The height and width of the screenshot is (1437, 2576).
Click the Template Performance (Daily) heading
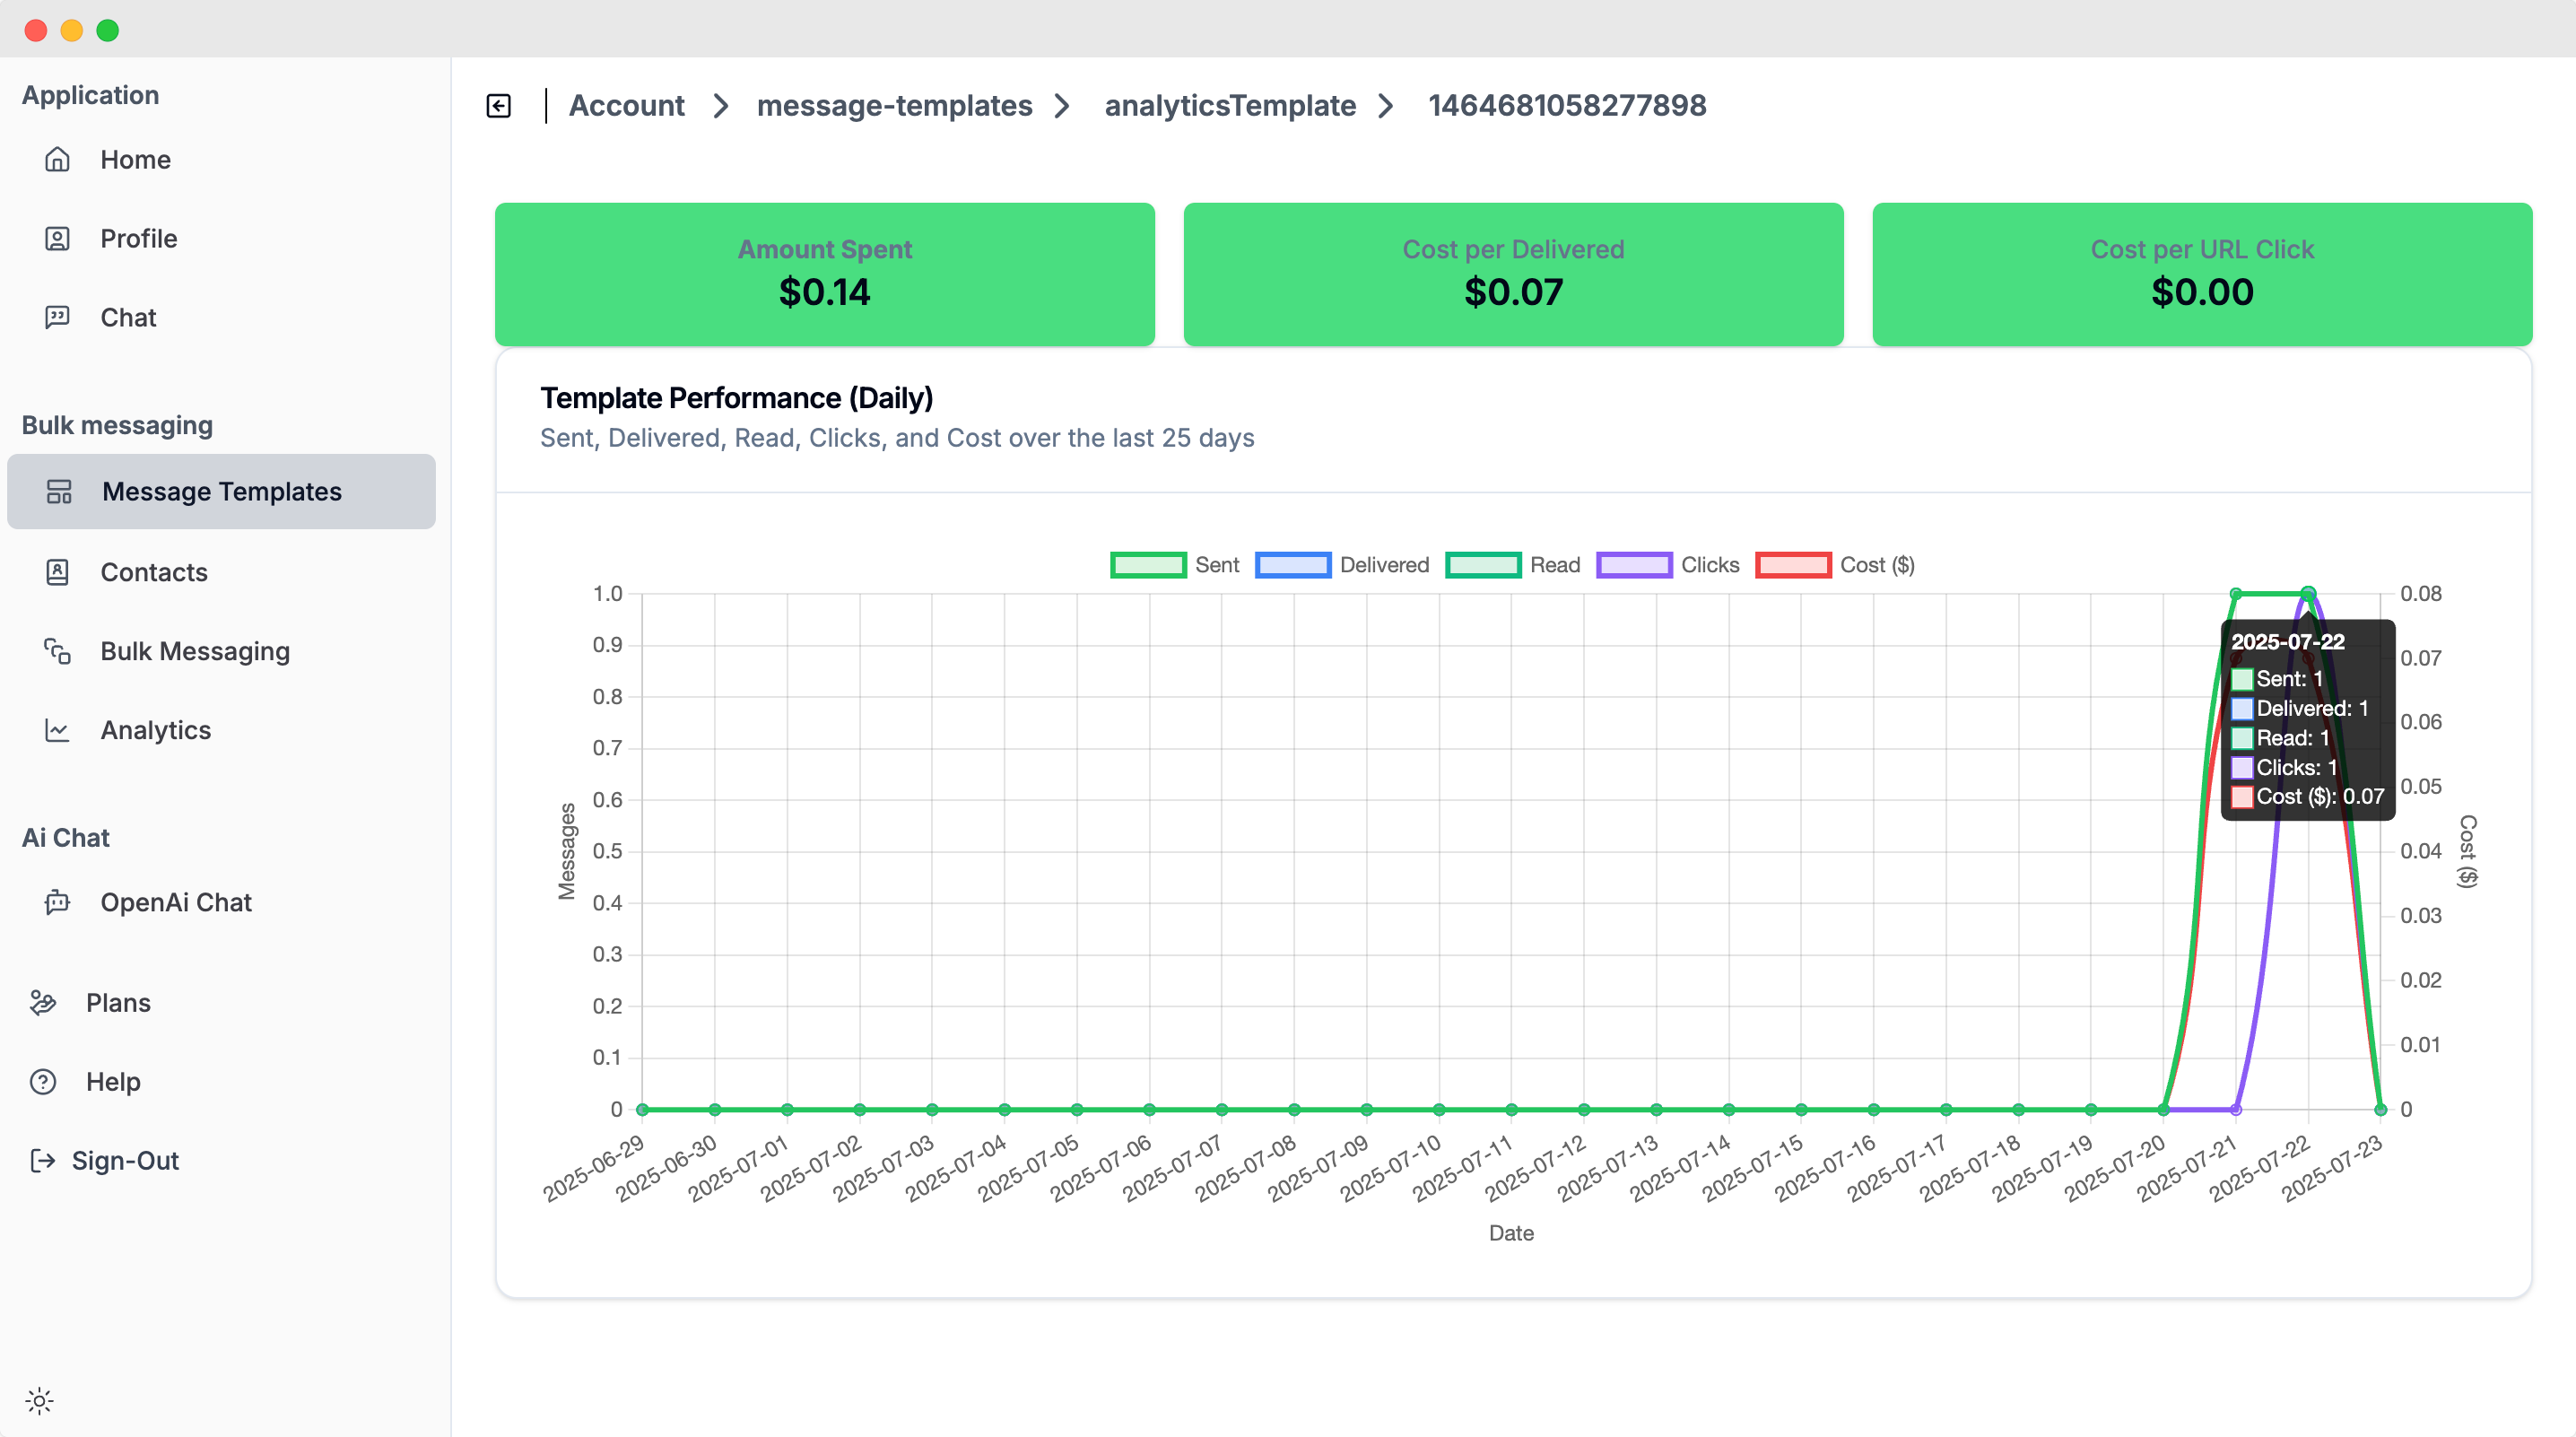tap(736, 398)
